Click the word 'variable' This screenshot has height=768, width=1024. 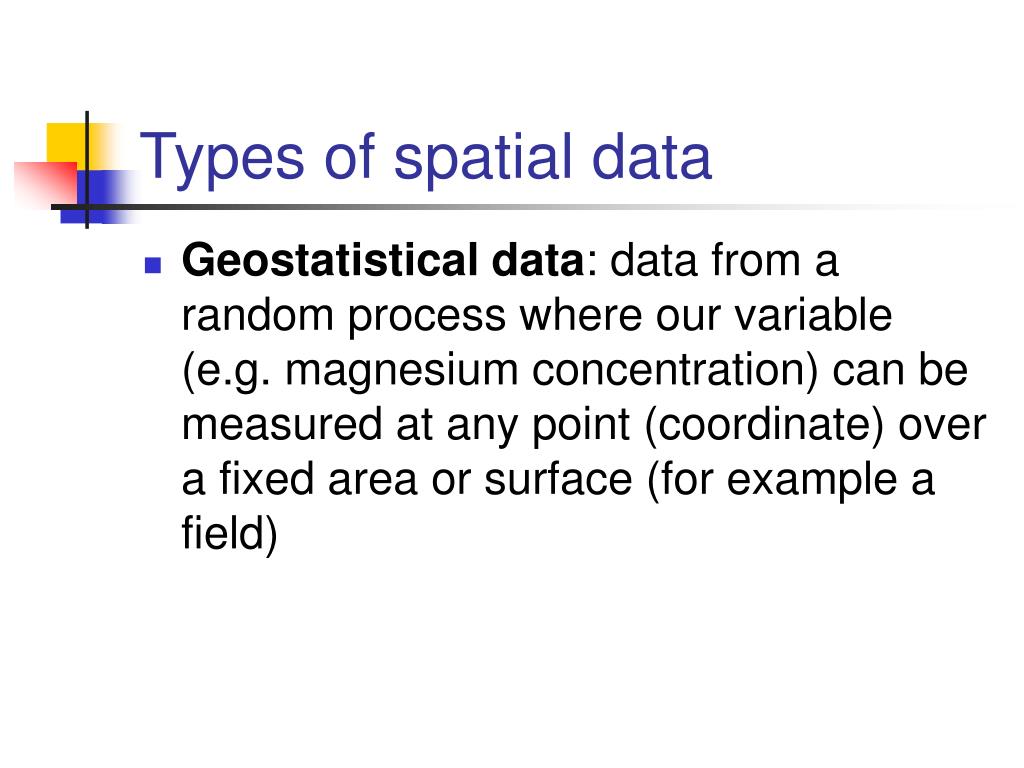point(813,314)
